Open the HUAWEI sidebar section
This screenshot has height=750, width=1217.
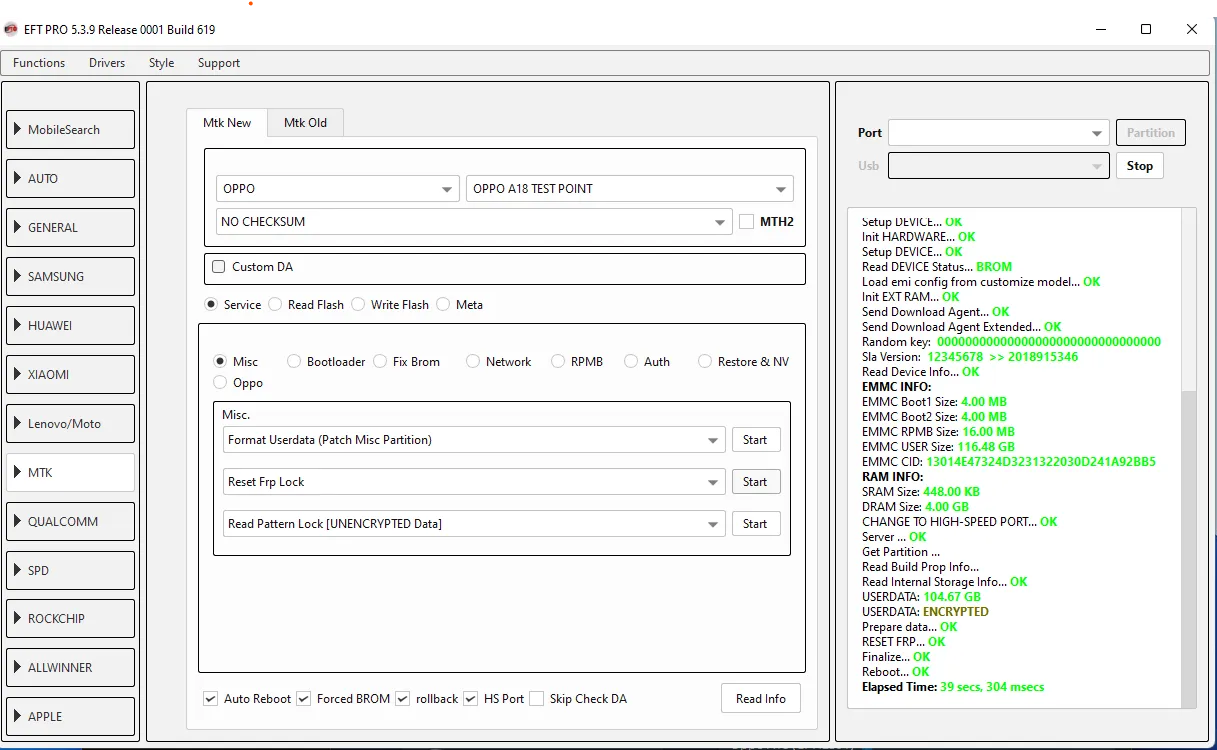tap(70, 325)
